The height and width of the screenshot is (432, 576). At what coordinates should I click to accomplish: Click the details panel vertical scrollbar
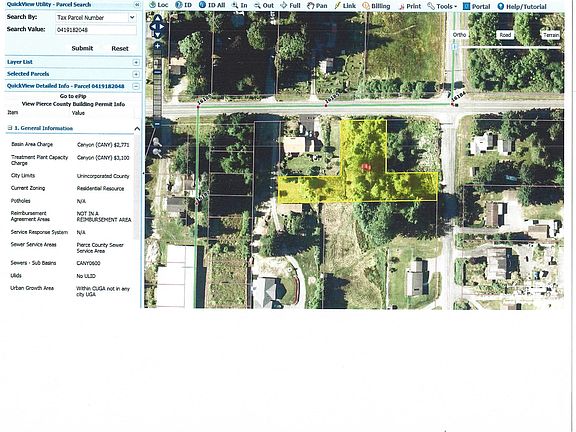tap(137, 187)
